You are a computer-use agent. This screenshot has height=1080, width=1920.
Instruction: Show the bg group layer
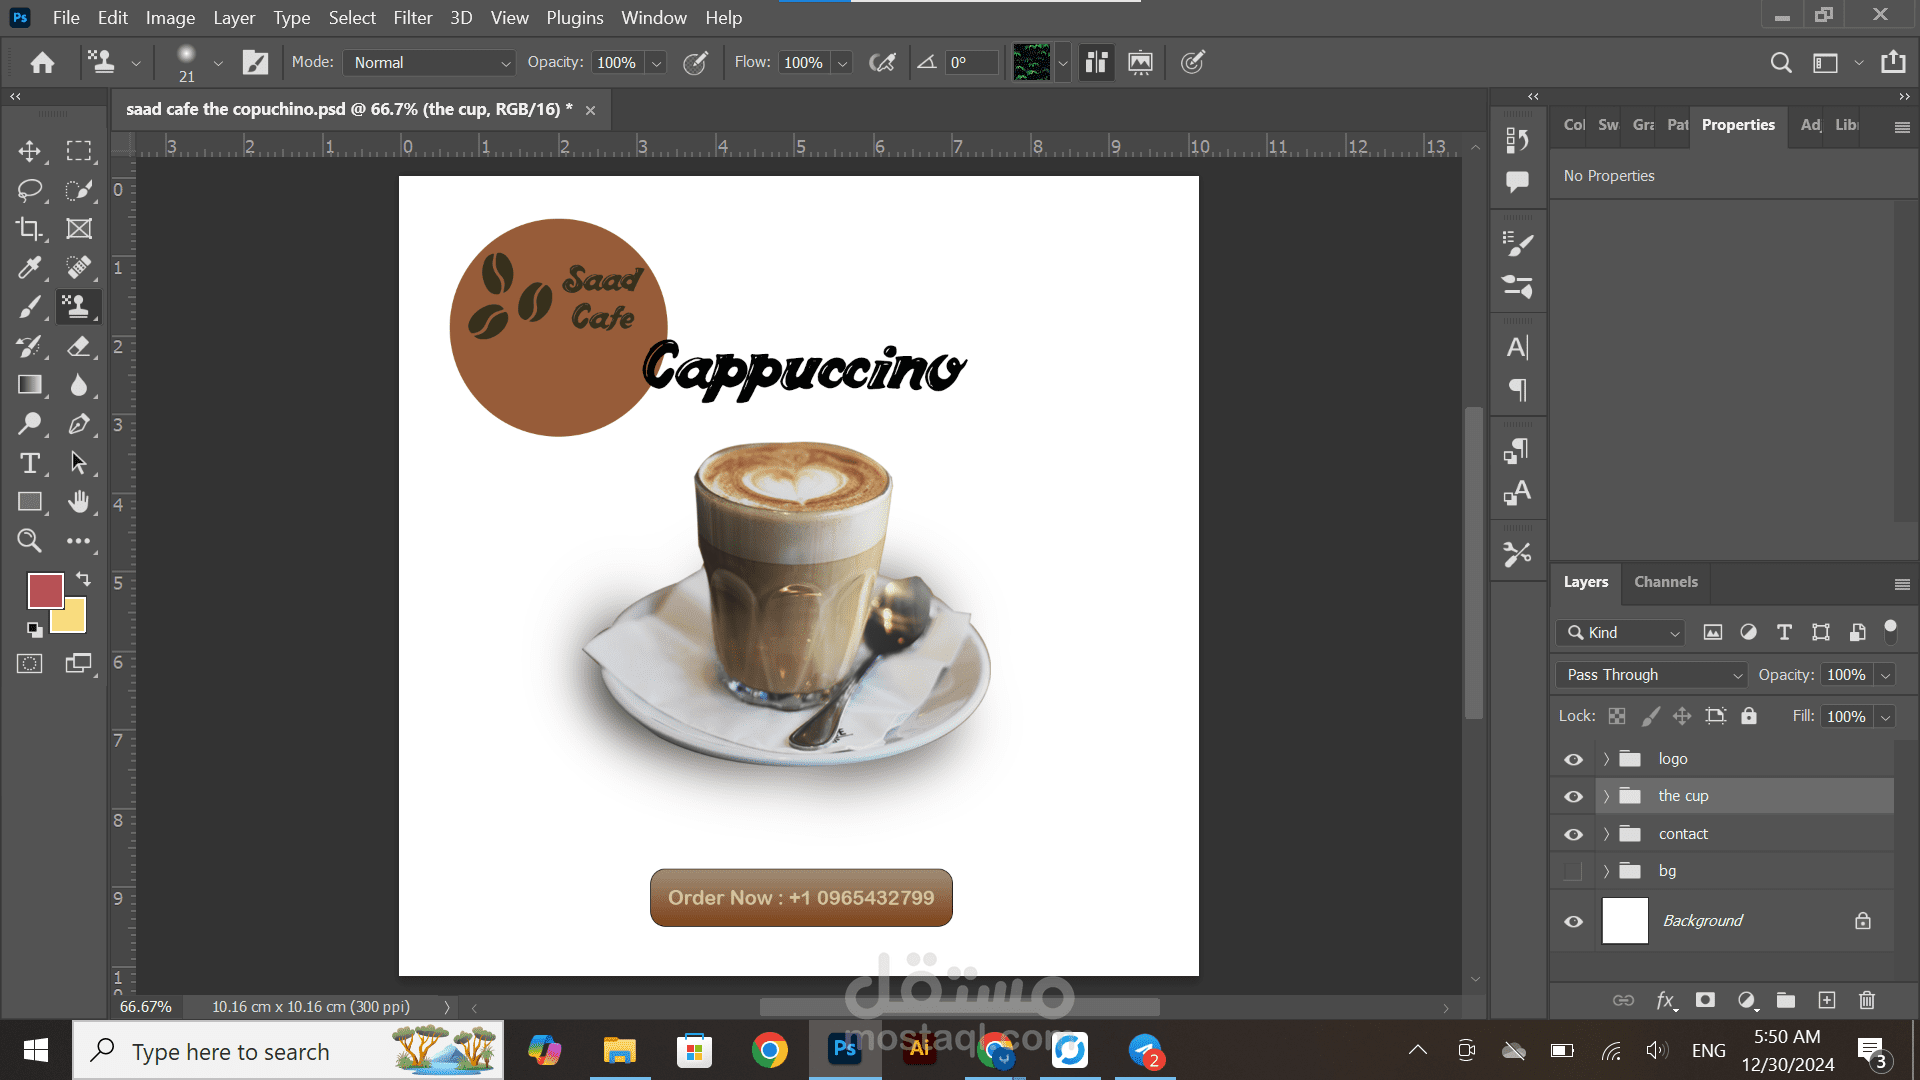coord(1573,871)
